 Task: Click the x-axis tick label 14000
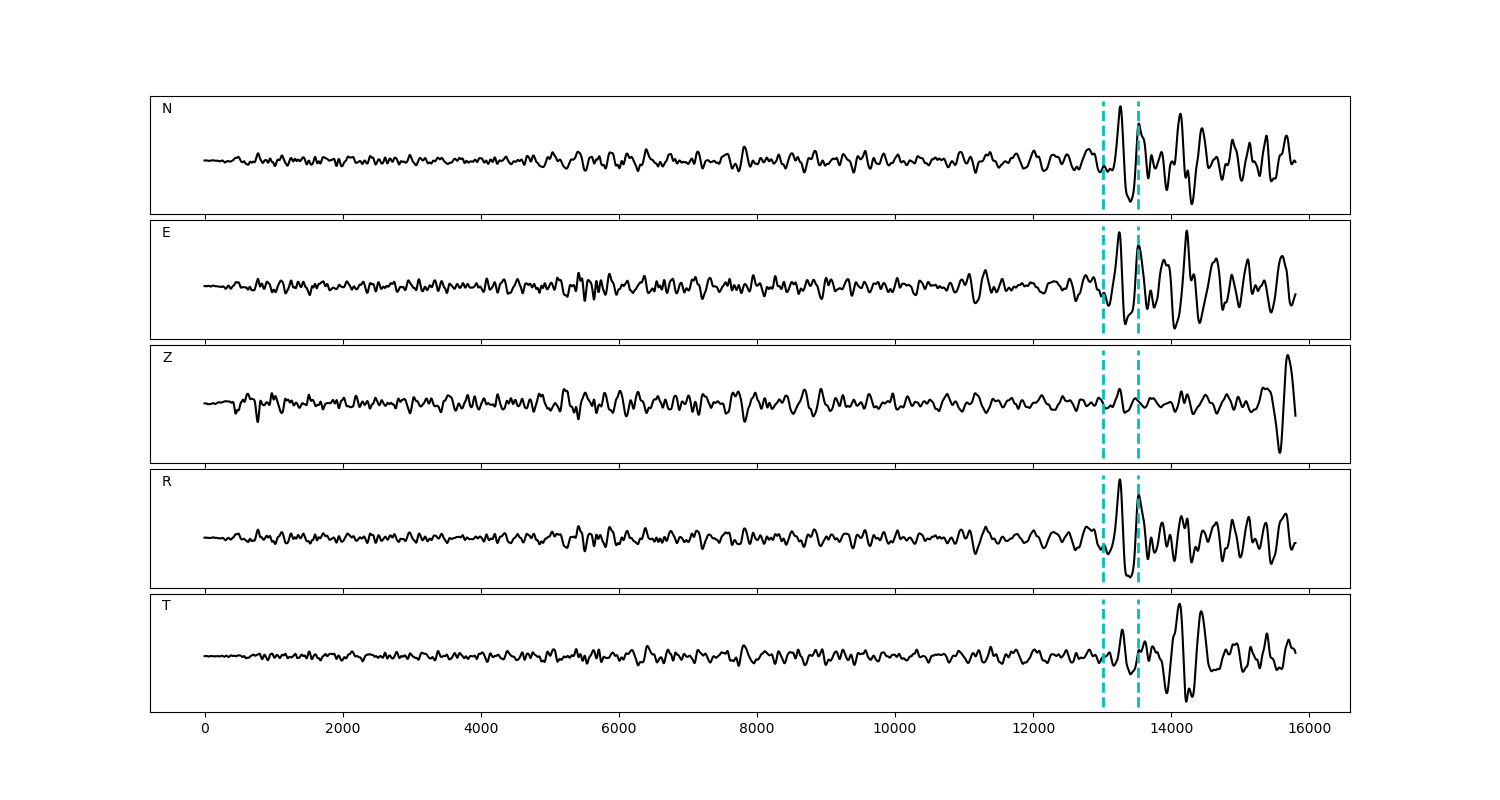[x=1171, y=730]
